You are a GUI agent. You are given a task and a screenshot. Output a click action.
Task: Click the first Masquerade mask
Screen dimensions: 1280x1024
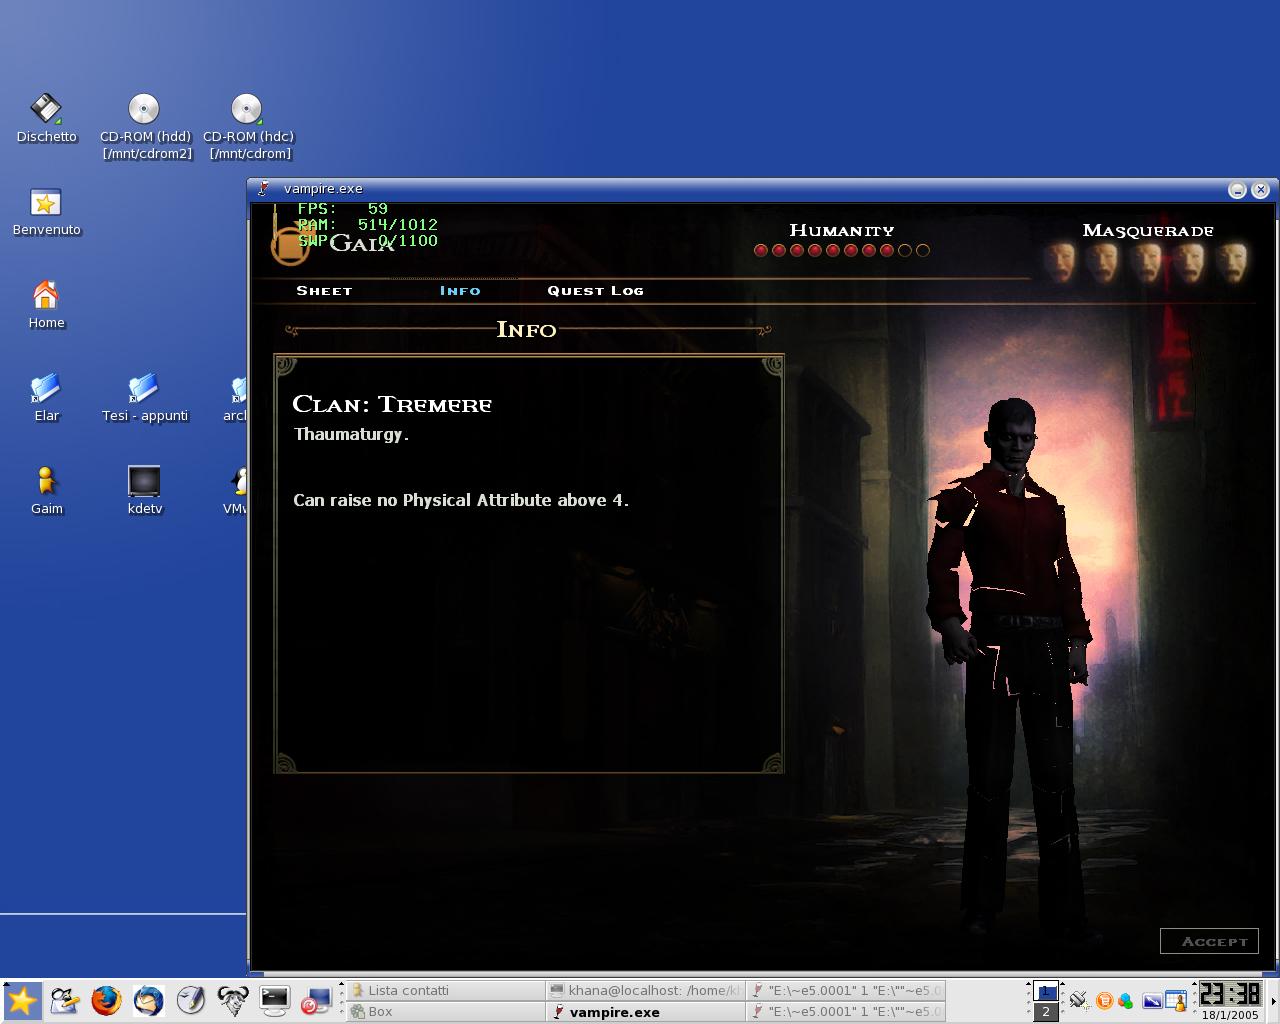click(1060, 263)
